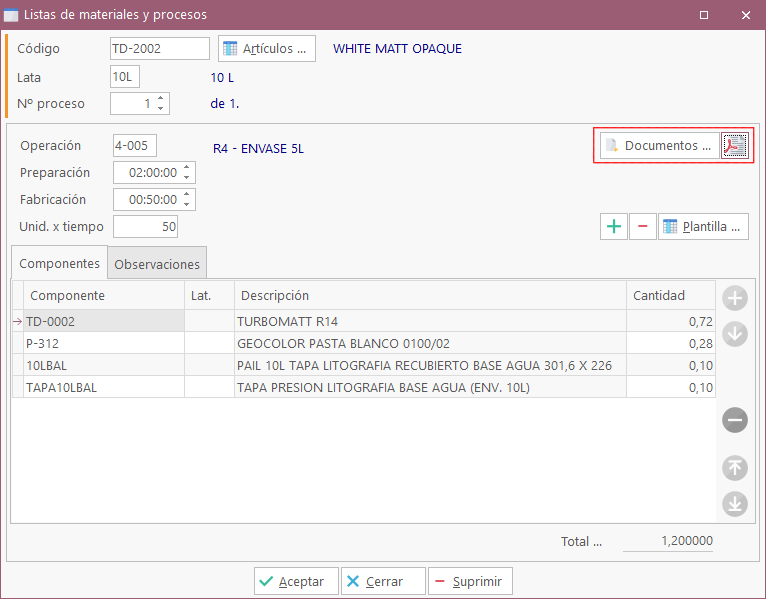
Task: Click the empty Lat. cell of P-312 row
Action: (x=209, y=343)
